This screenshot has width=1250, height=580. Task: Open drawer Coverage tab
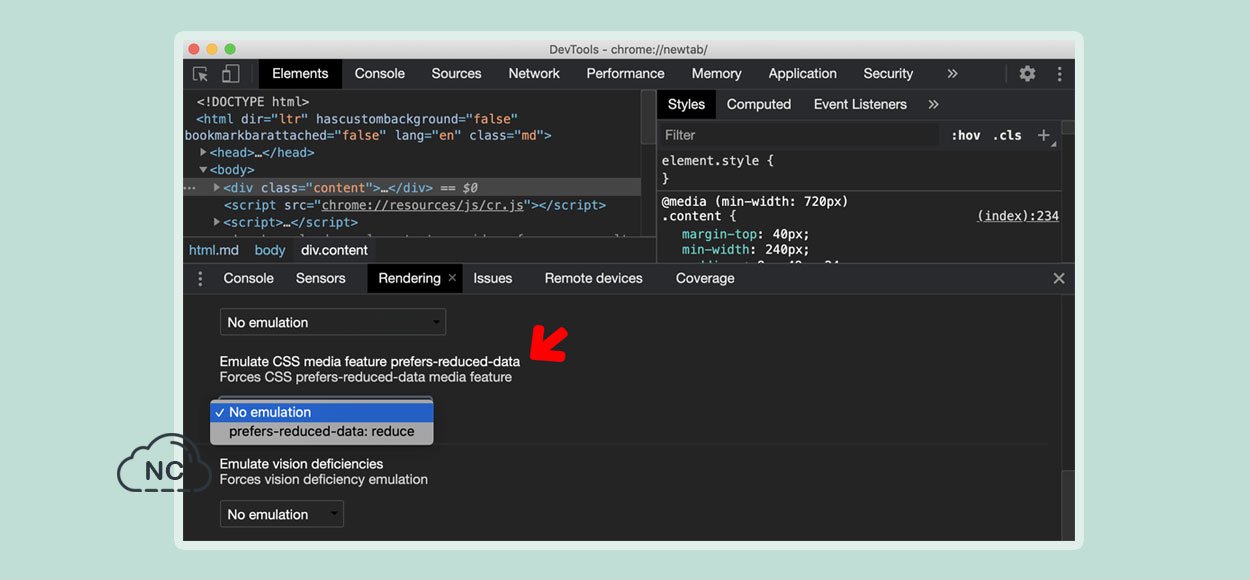click(705, 279)
